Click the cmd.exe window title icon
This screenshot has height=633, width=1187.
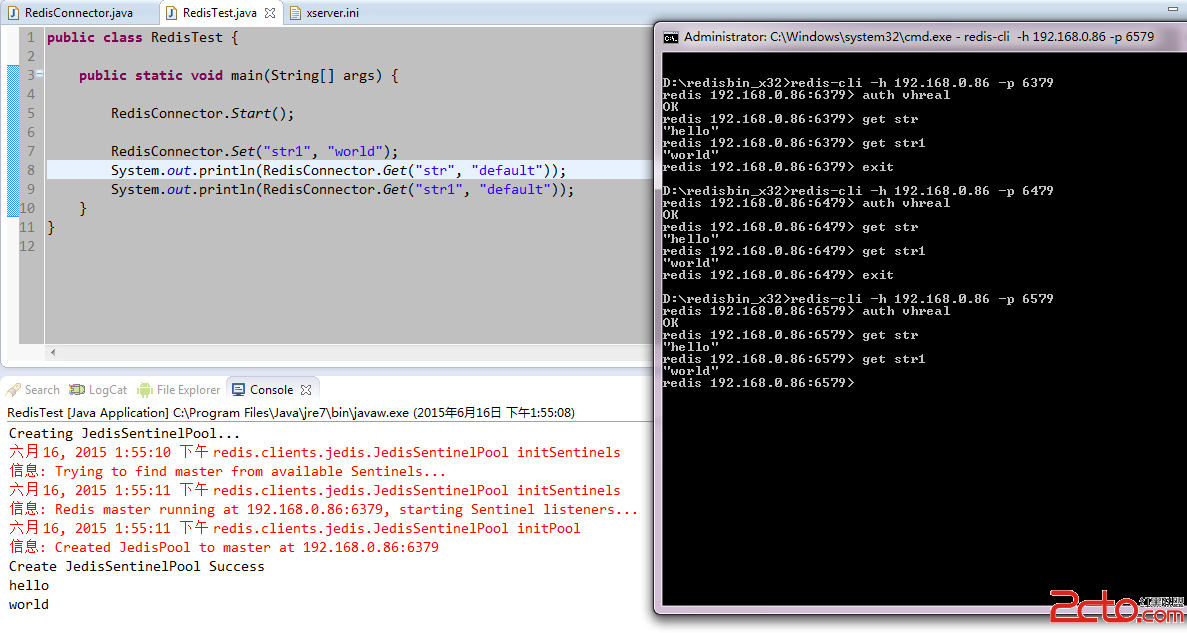pos(671,37)
